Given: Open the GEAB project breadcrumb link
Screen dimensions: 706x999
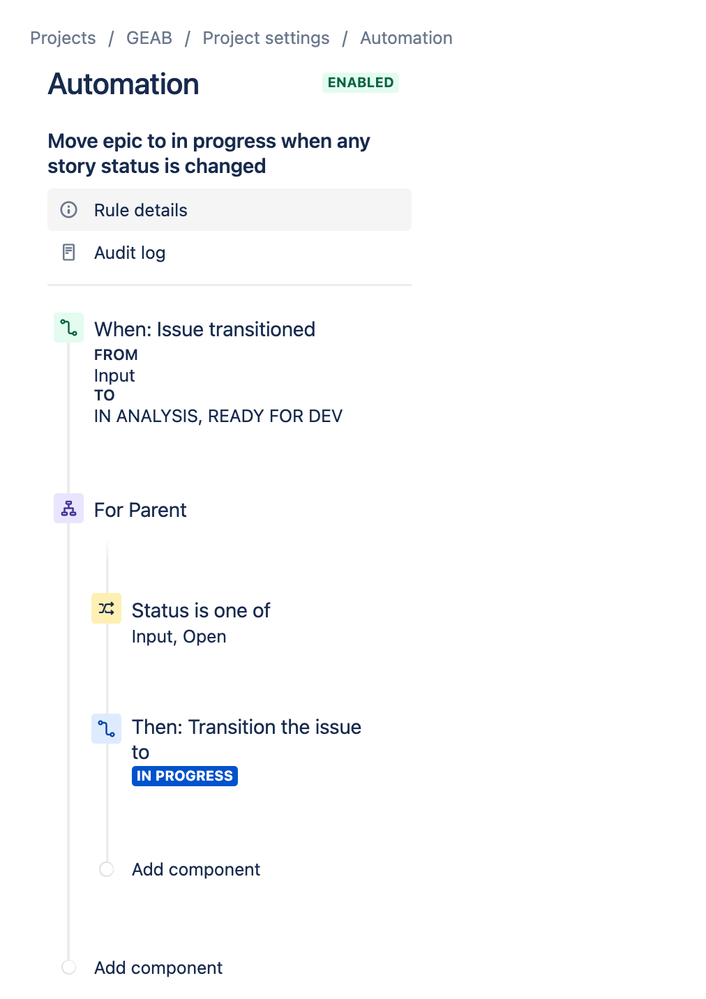Looking at the screenshot, I should (149, 37).
